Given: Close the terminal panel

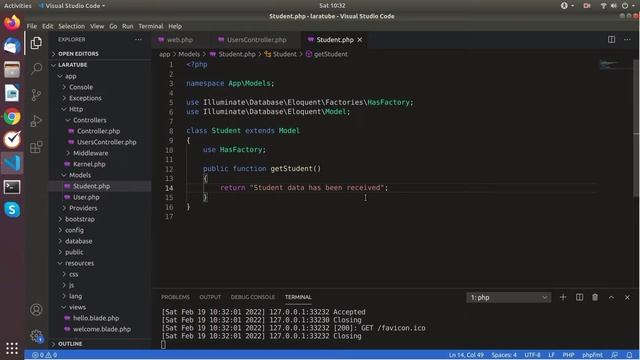Looking at the screenshot, I should tap(627, 298).
